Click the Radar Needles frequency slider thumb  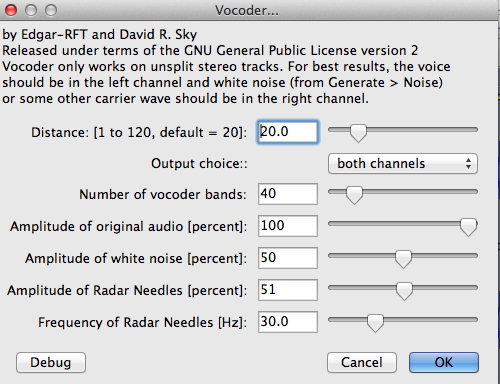[x=375, y=324]
